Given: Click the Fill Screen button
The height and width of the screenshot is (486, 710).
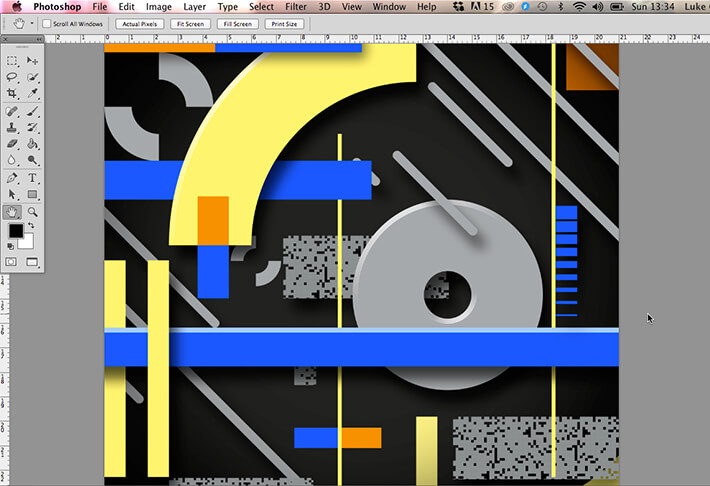Looking at the screenshot, I should pos(237,24).
